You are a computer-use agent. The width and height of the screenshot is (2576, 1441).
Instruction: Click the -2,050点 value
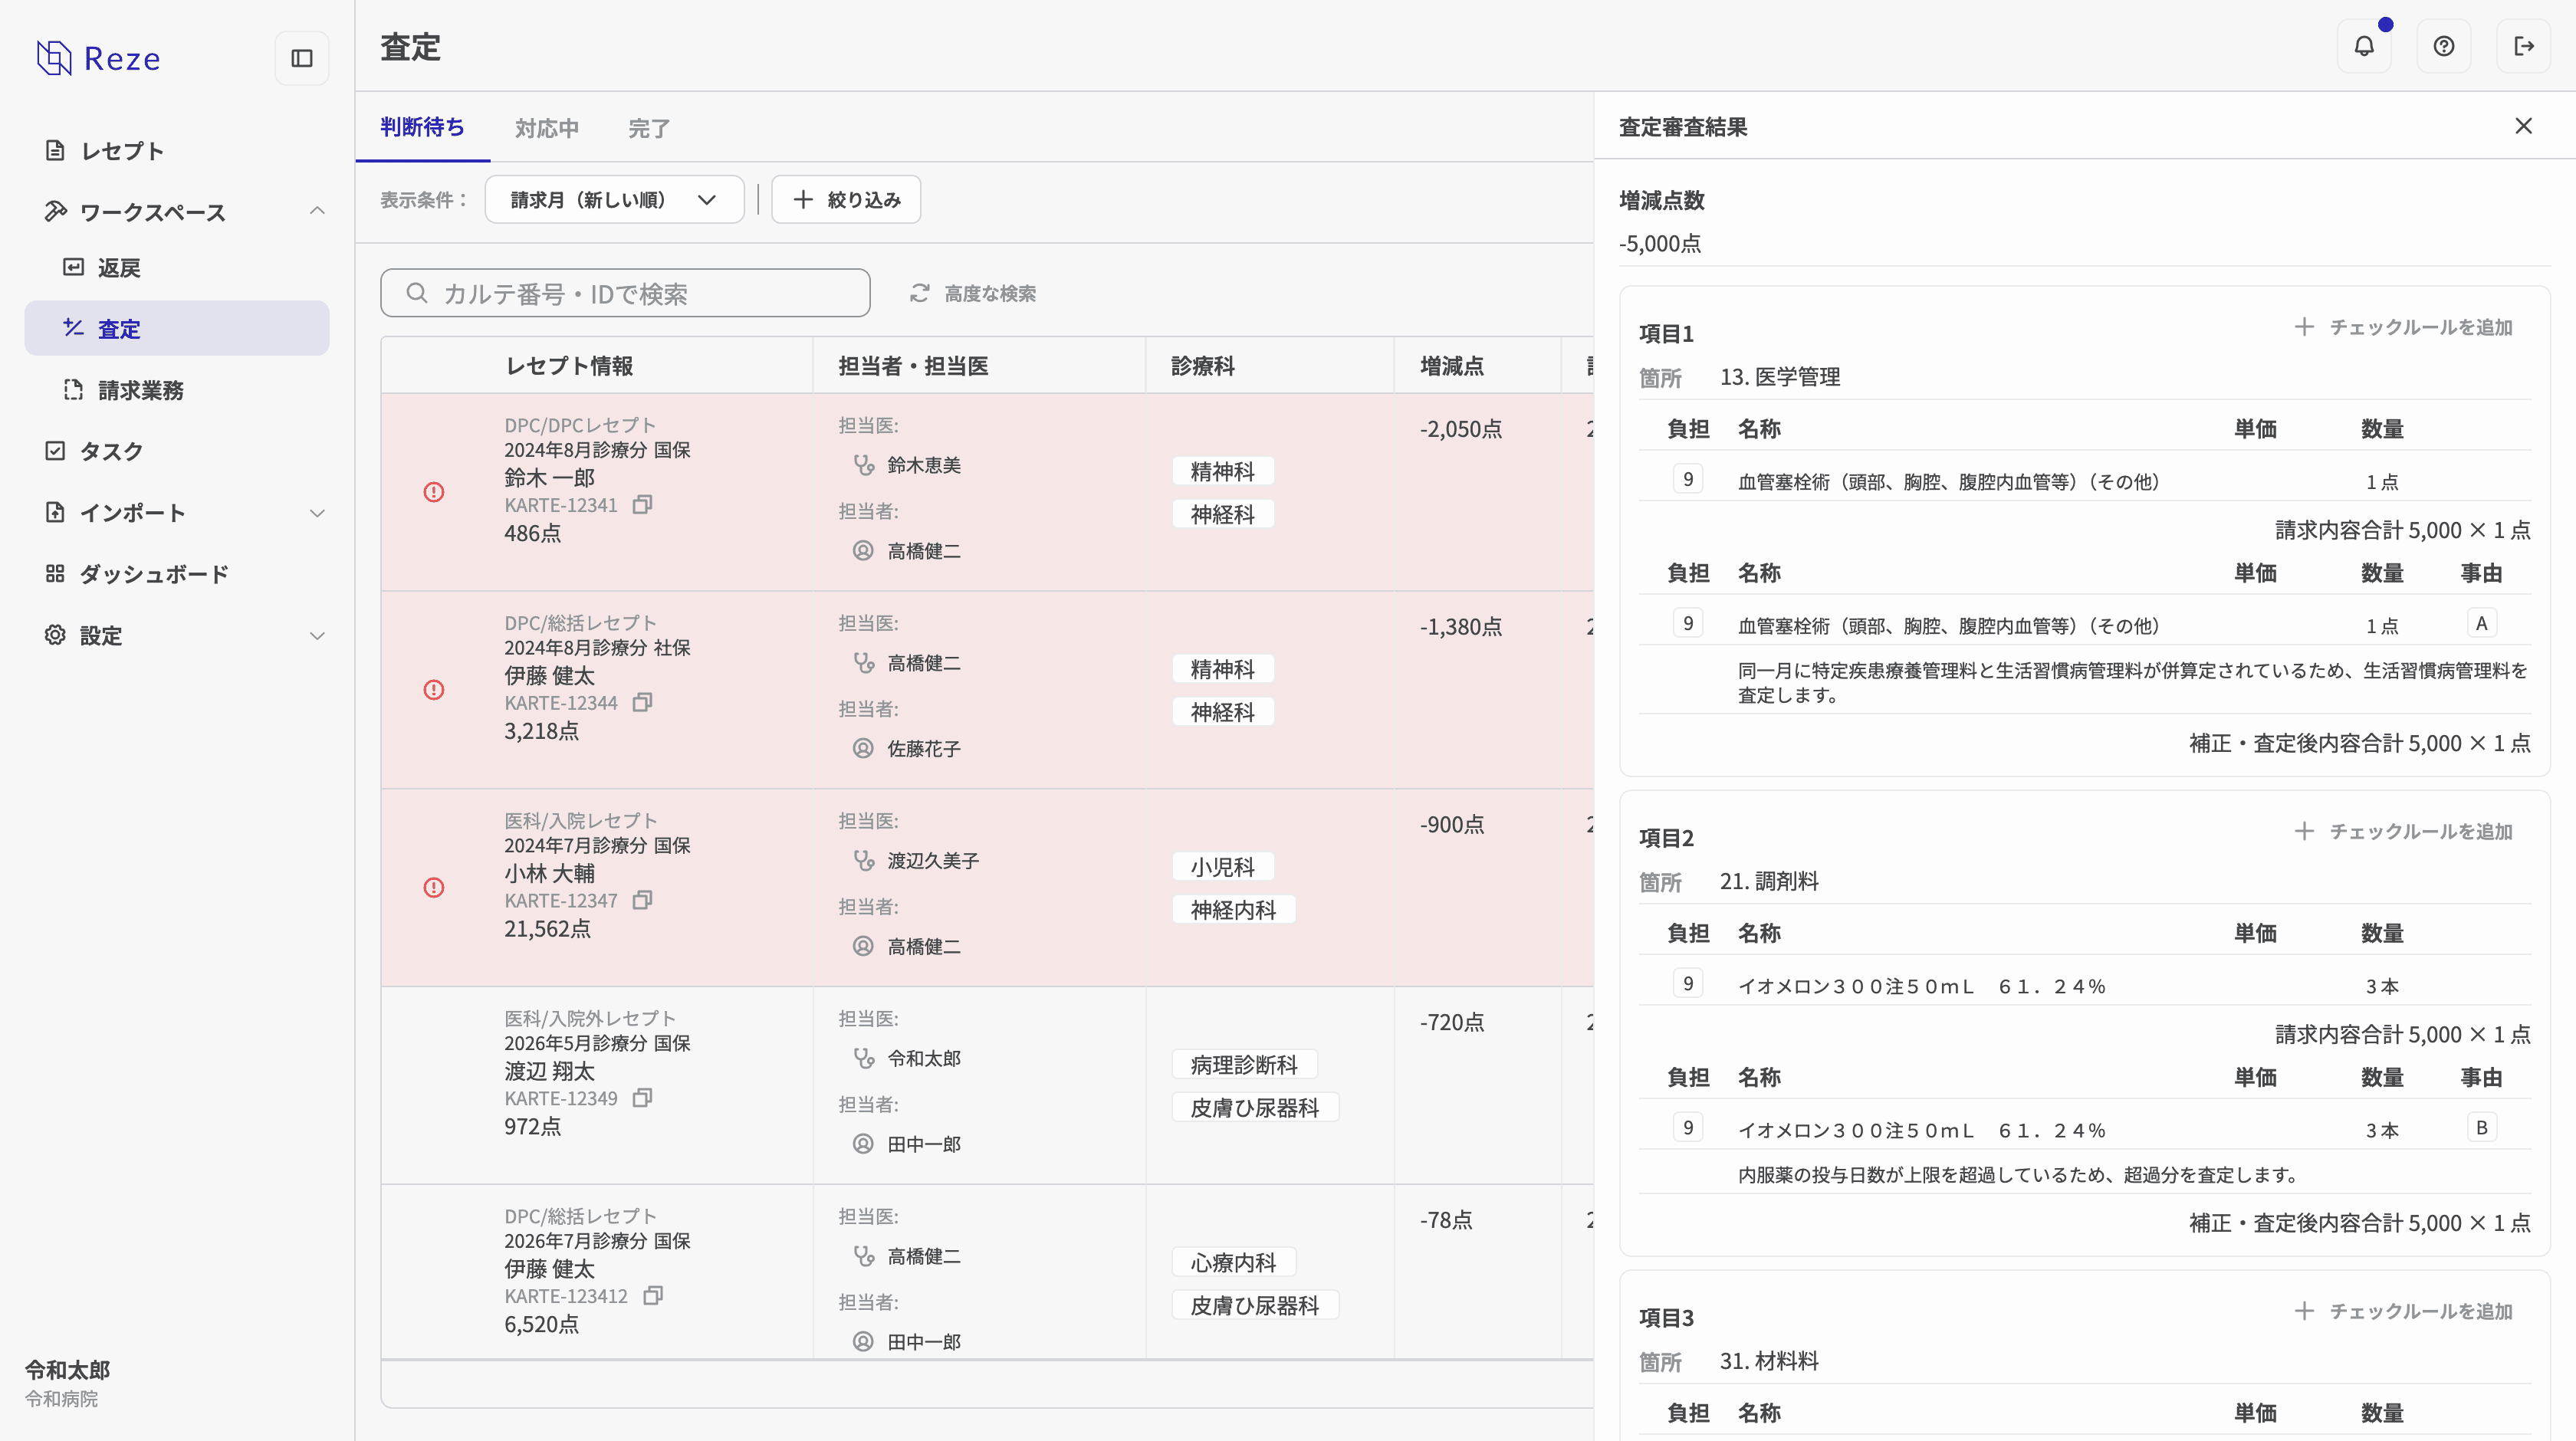pos(1461,429)
